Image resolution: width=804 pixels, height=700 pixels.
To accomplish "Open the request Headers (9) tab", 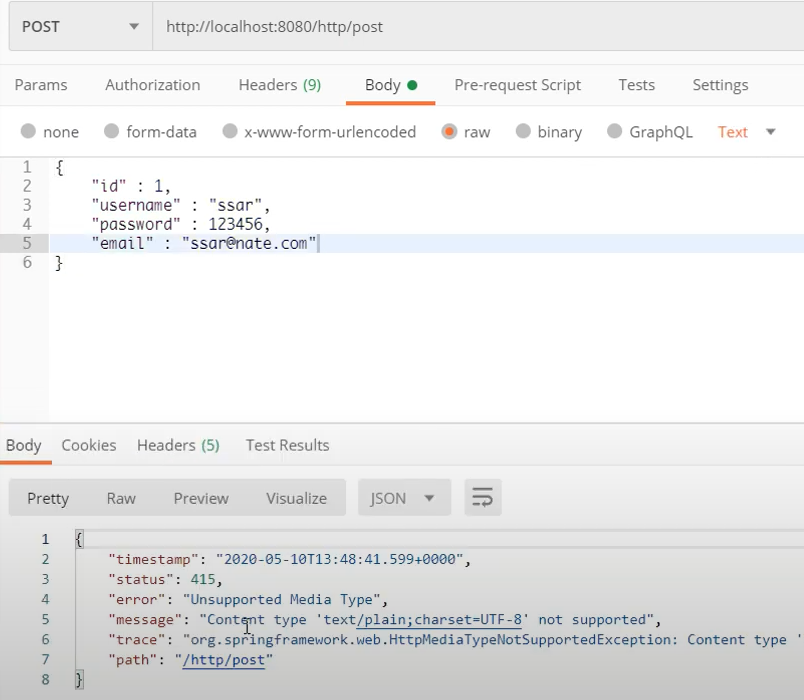I will [x=280, y=85].
